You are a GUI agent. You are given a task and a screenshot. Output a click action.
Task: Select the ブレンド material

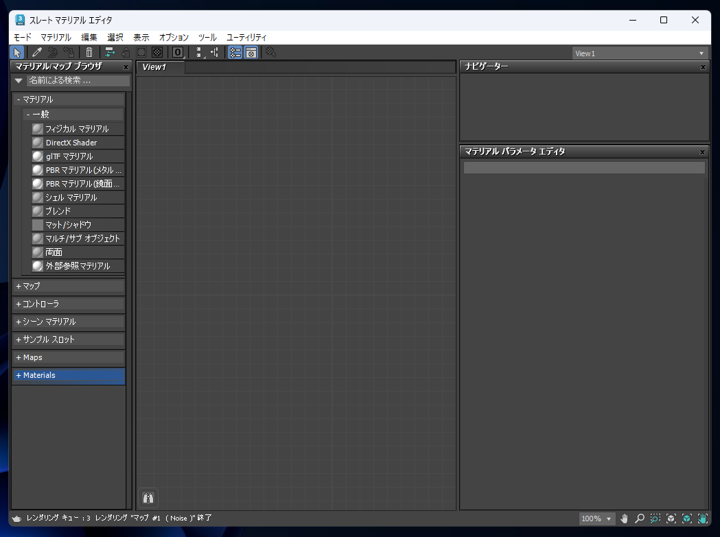(x=78, y=211)
